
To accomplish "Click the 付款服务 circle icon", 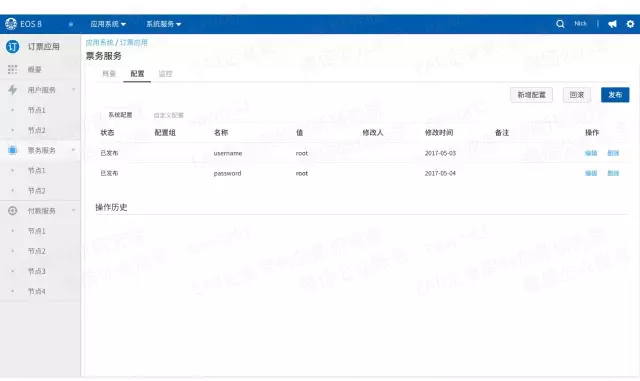I will 13,211.
